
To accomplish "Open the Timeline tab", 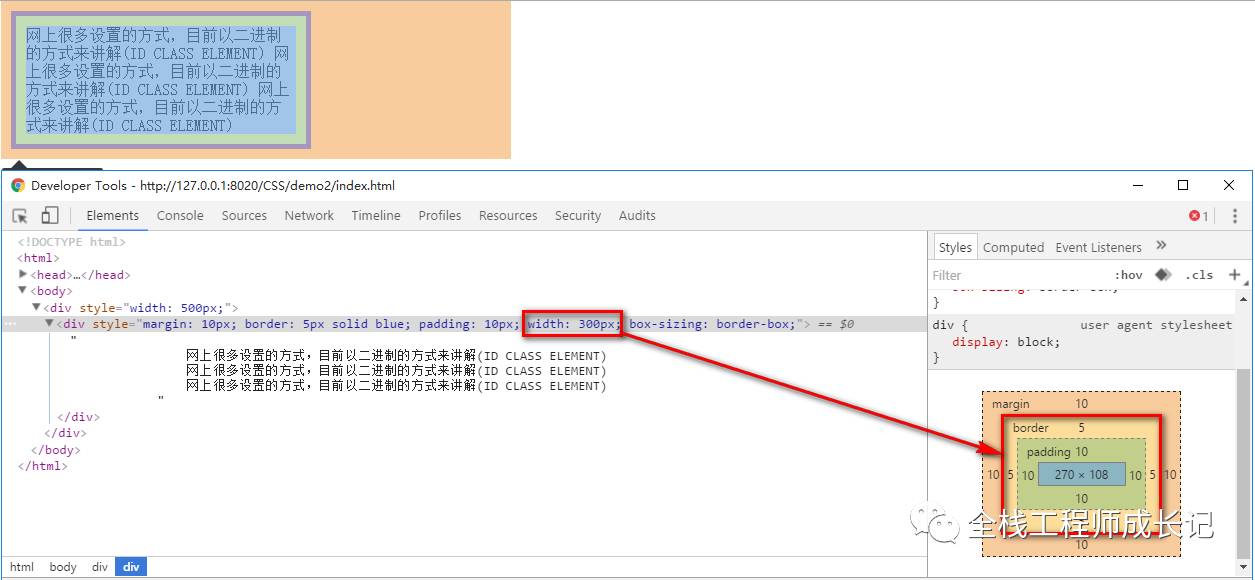I will [376, 215].
